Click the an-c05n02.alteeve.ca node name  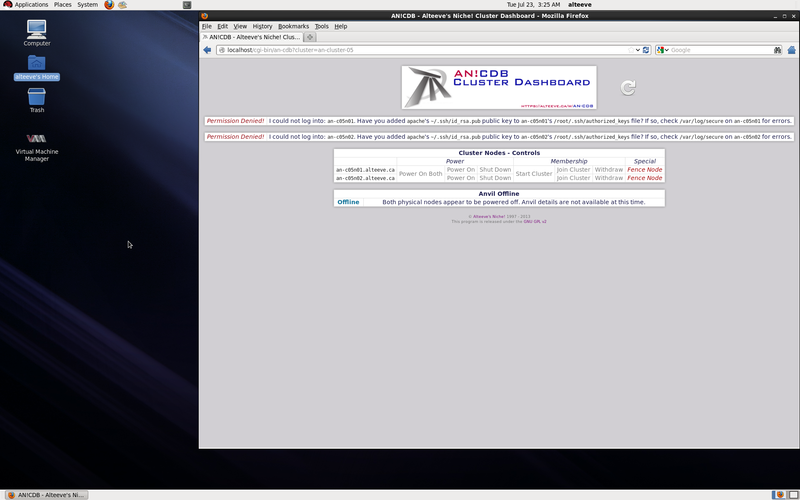365,178
